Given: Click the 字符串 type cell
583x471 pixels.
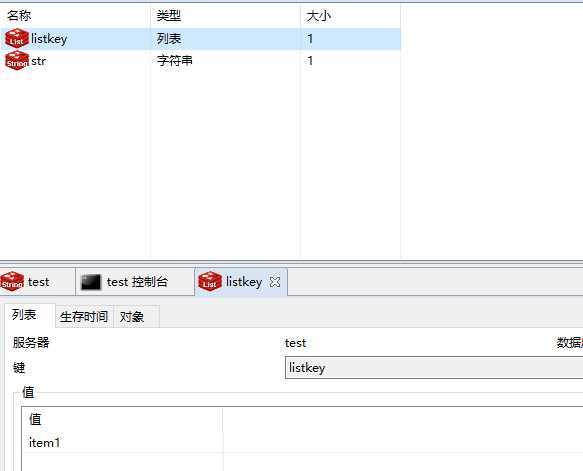Looking at the screenshot, I should pos(175,61).
